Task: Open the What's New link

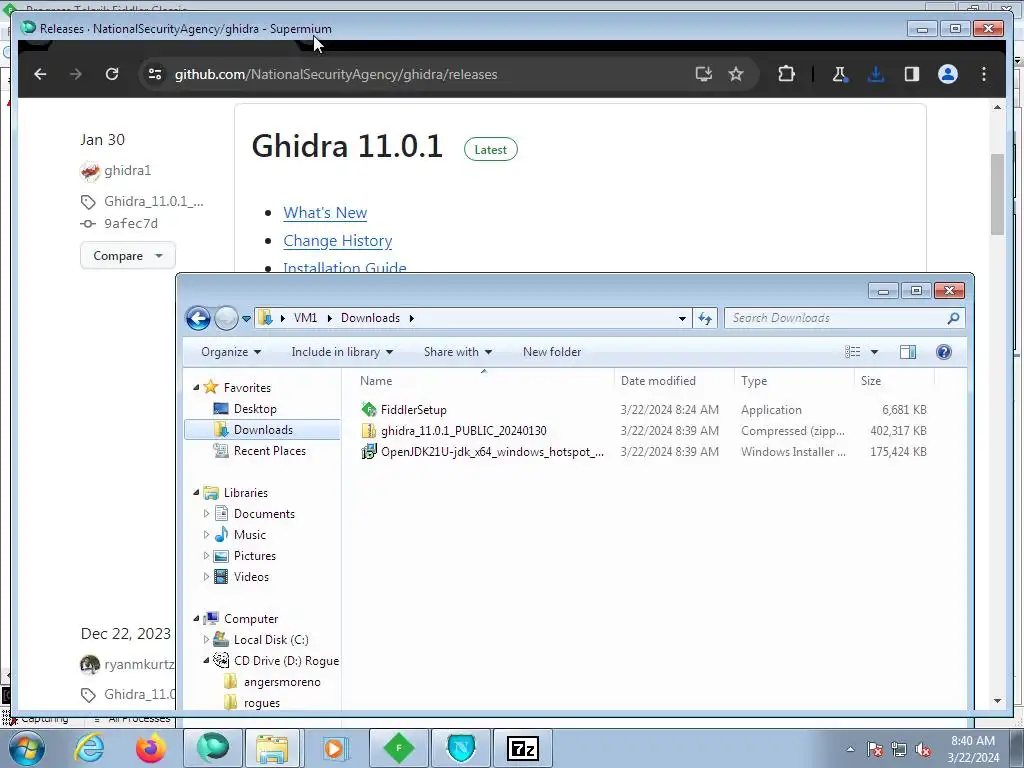Action: click(x=325, y=213)
